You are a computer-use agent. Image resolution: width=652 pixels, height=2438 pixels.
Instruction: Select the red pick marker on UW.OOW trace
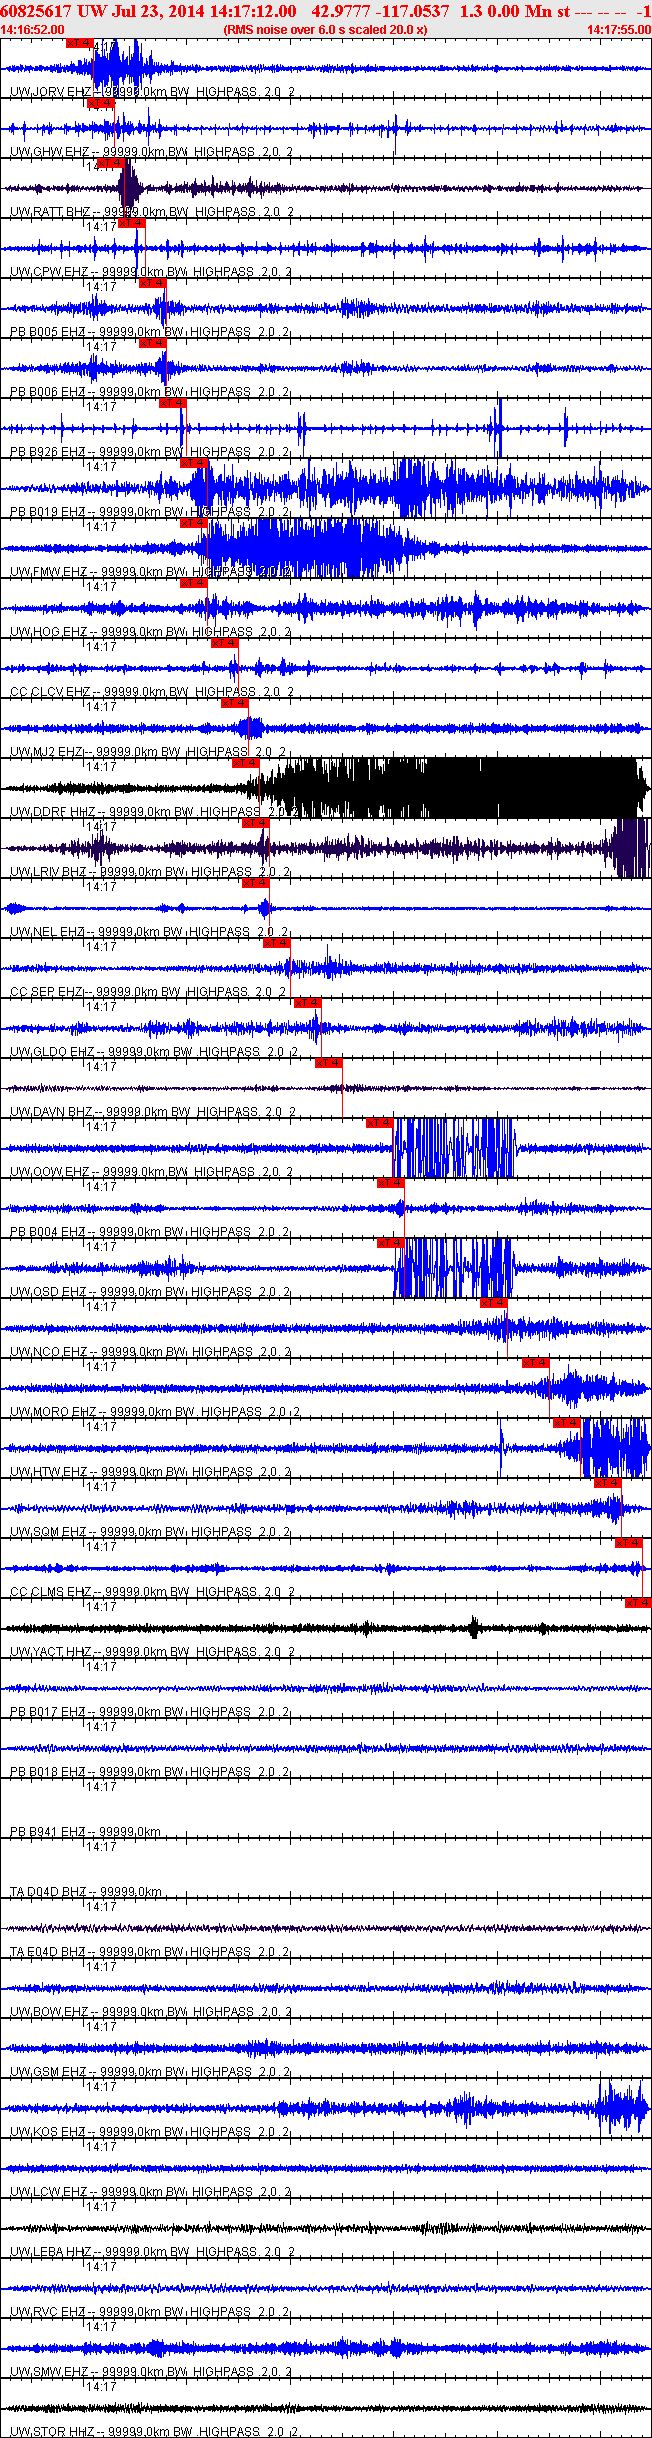[x=379, y=1123]
